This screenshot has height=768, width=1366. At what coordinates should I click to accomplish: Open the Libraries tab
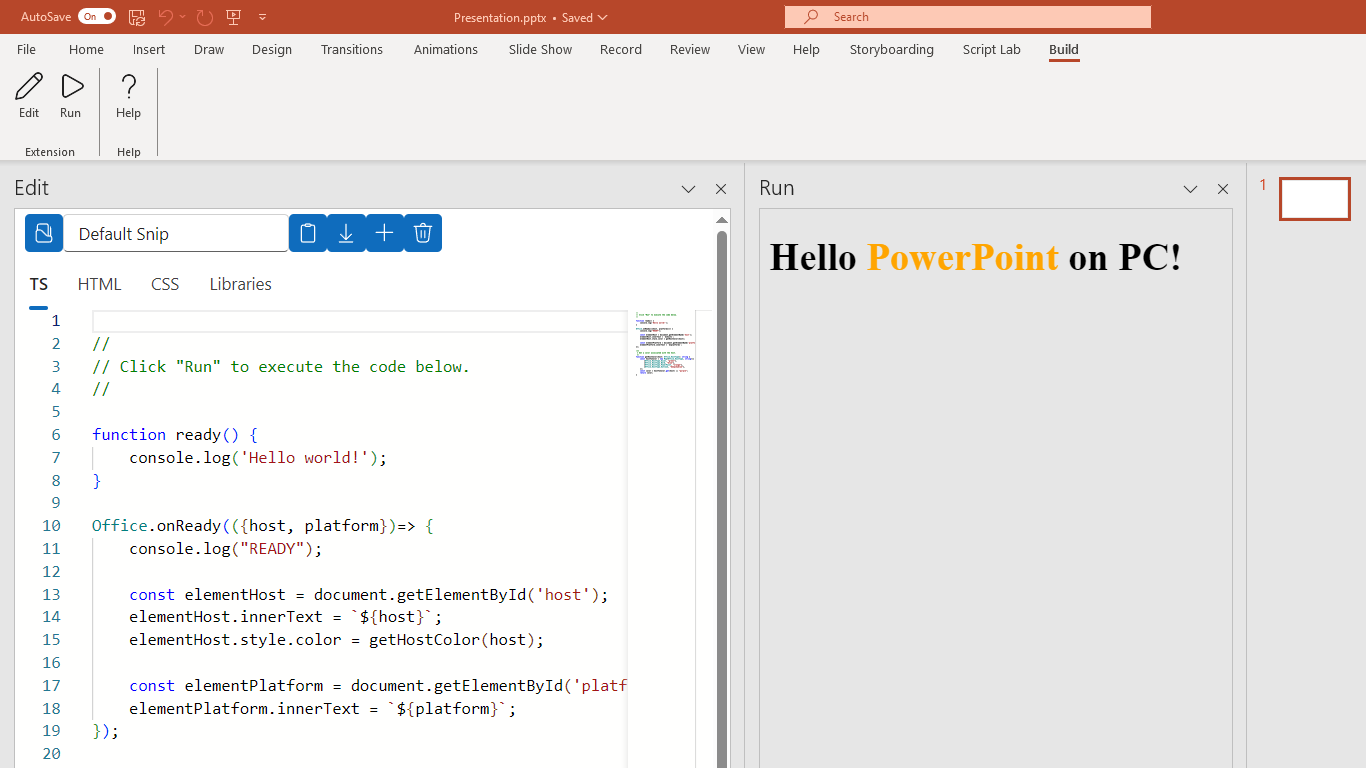tap(241, 284)
